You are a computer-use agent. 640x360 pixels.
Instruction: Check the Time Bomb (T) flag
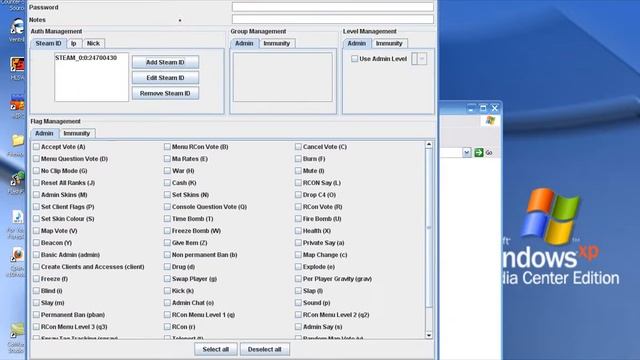point(167,219)
